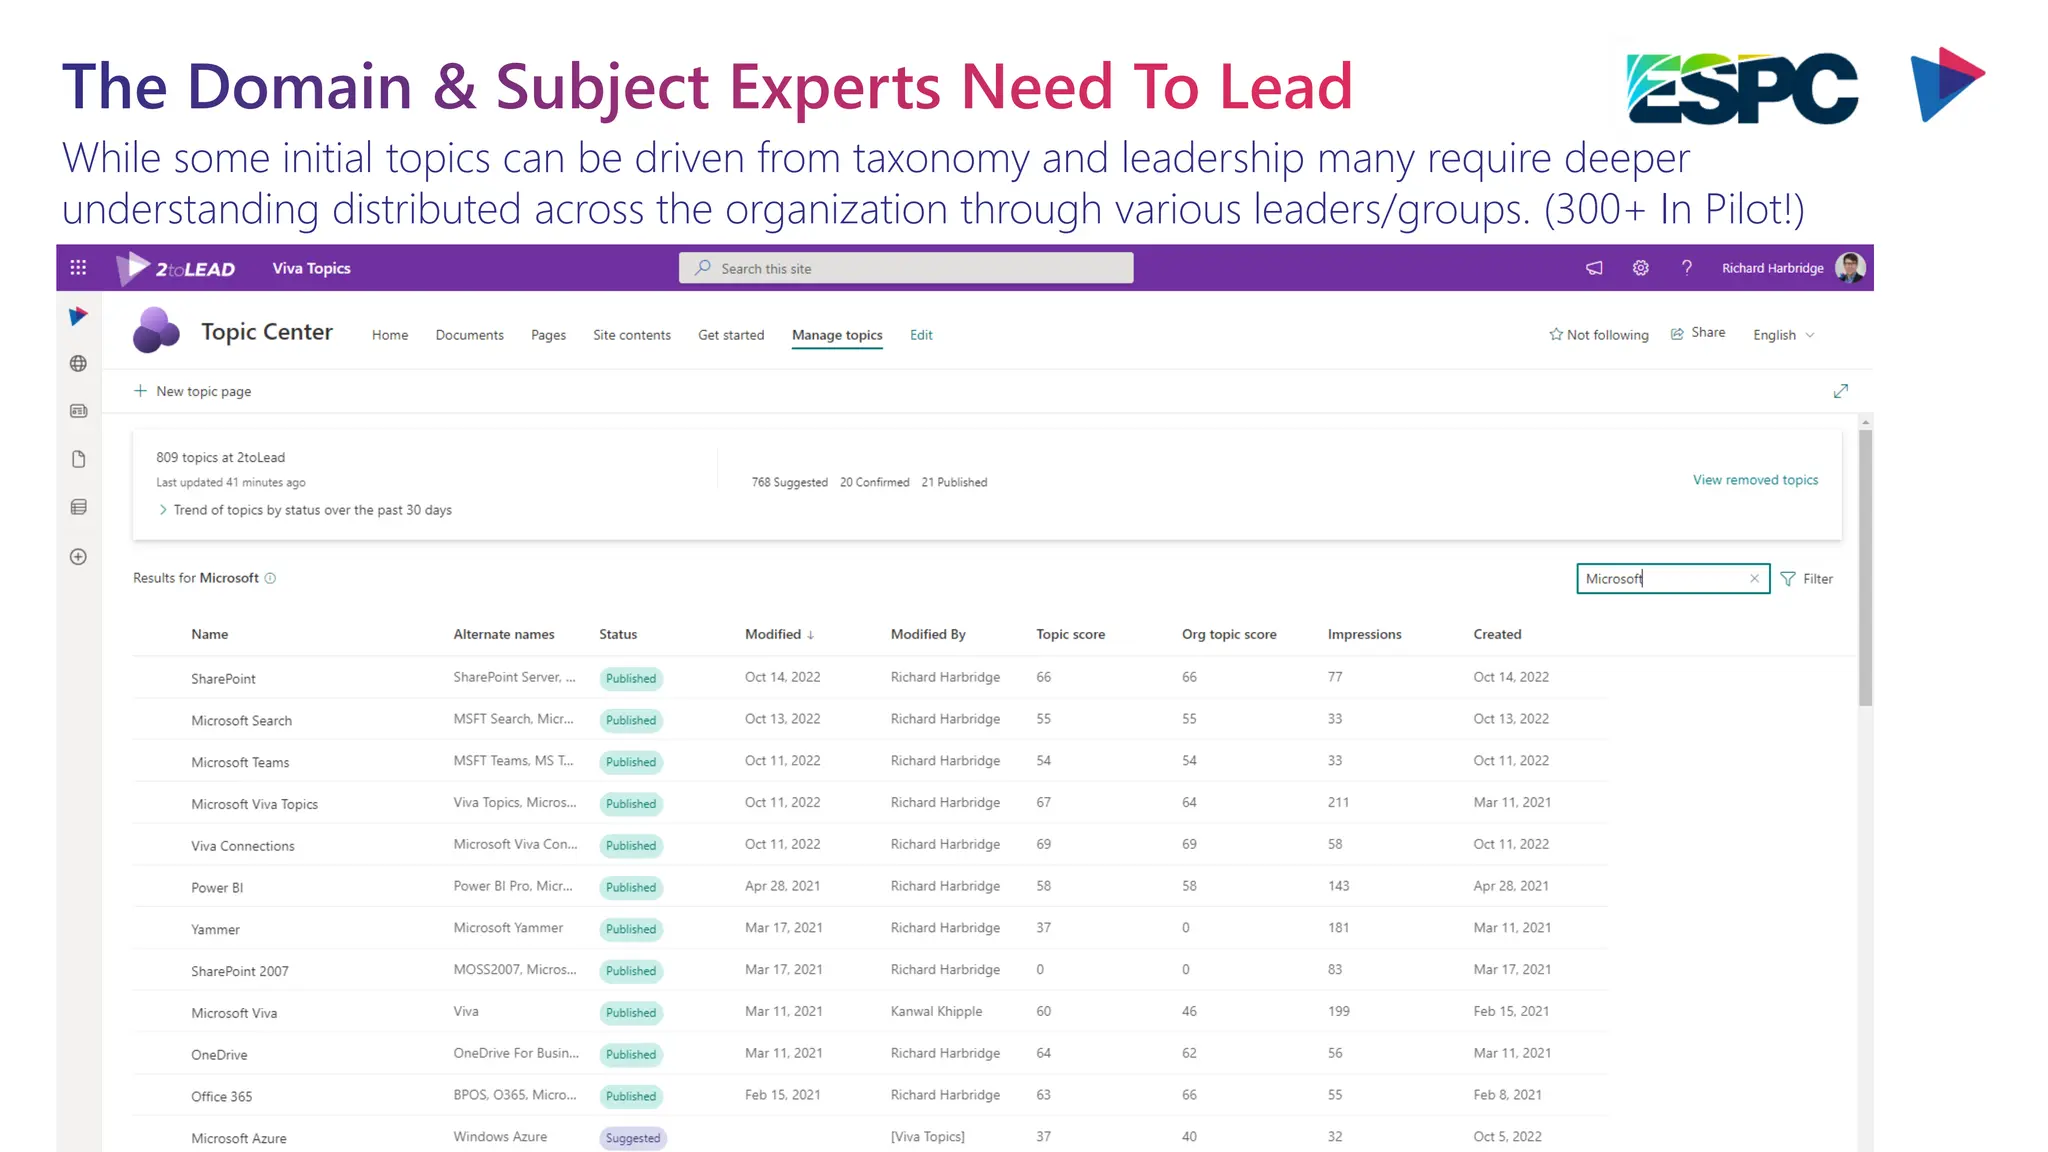Click Viva Topics header title
Screen dimensions: 2048x1152
tap(311, 268)
